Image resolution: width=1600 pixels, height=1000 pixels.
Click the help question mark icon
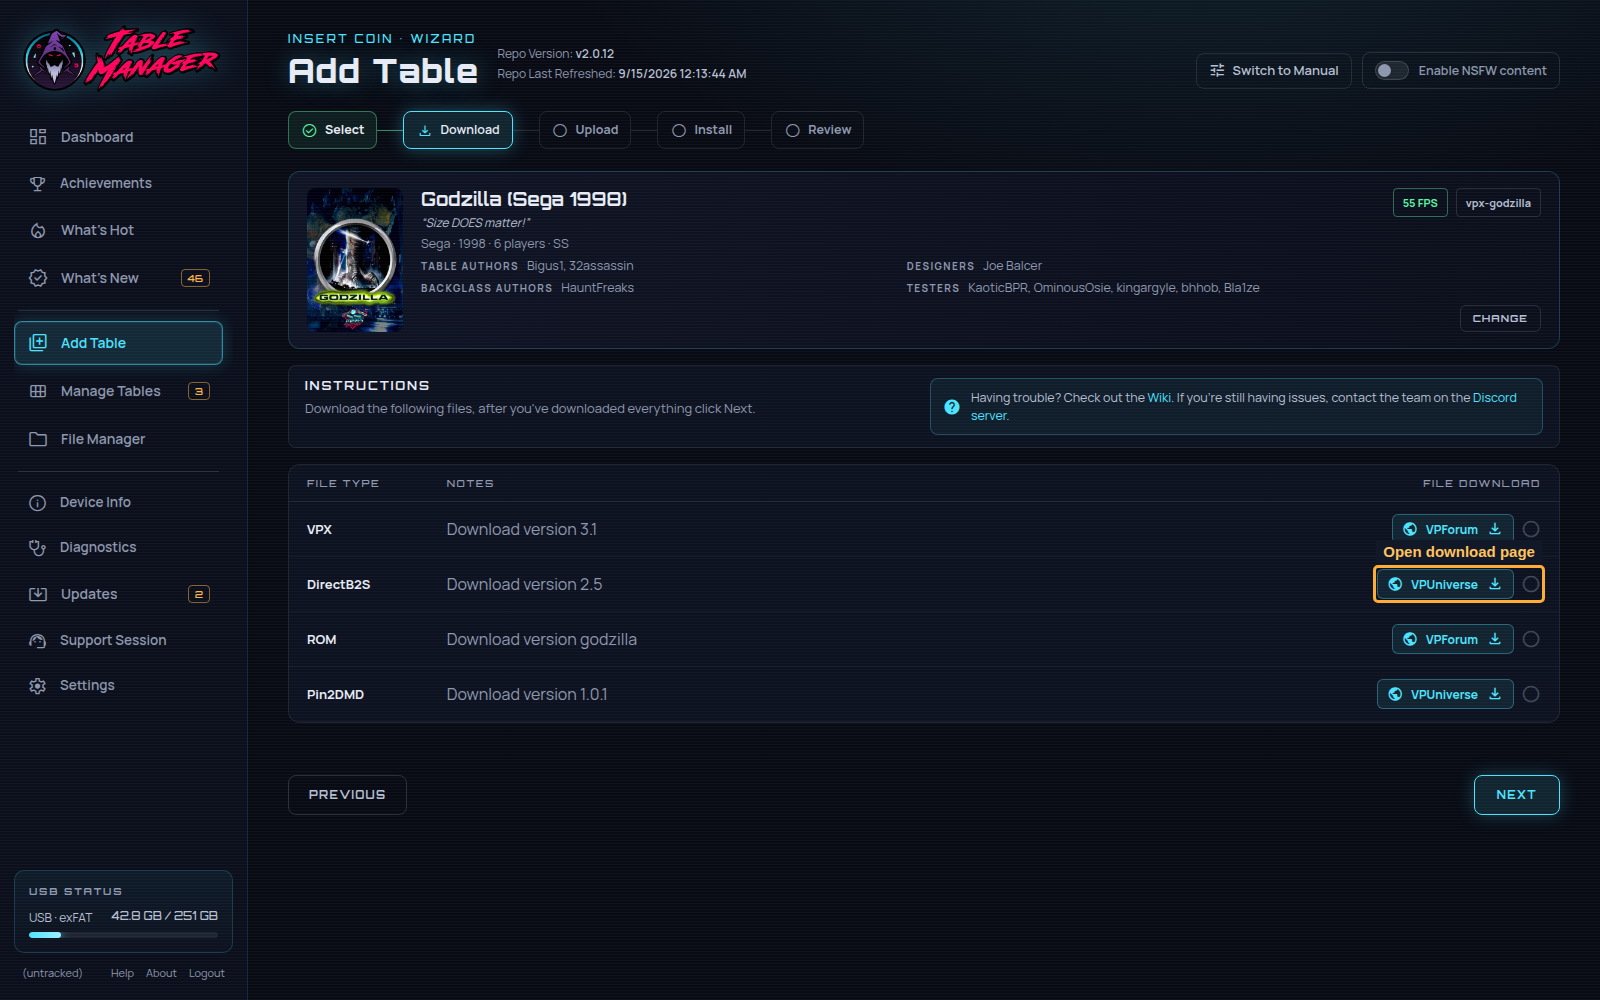952,407
